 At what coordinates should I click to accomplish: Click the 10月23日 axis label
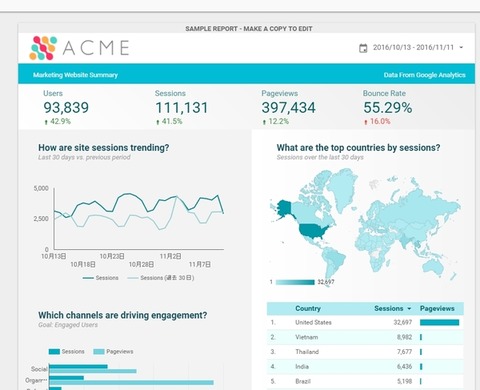[112, 256]
